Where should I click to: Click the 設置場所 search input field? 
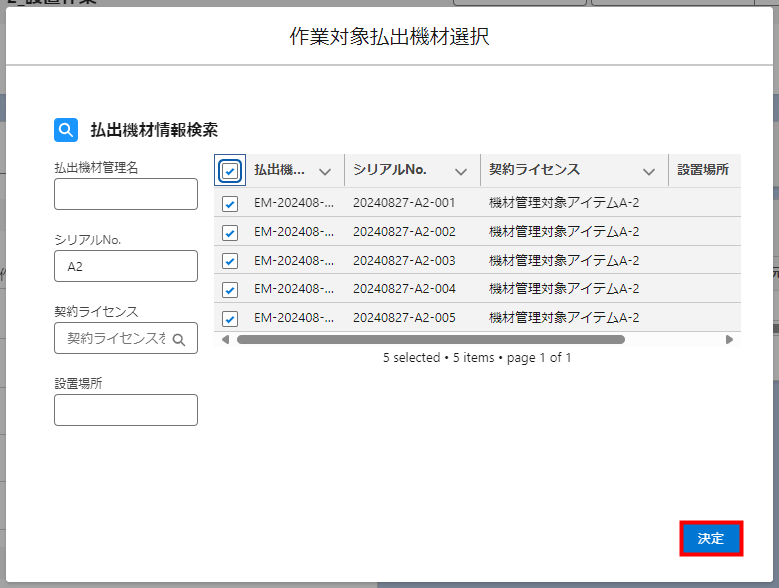point(126,410)
